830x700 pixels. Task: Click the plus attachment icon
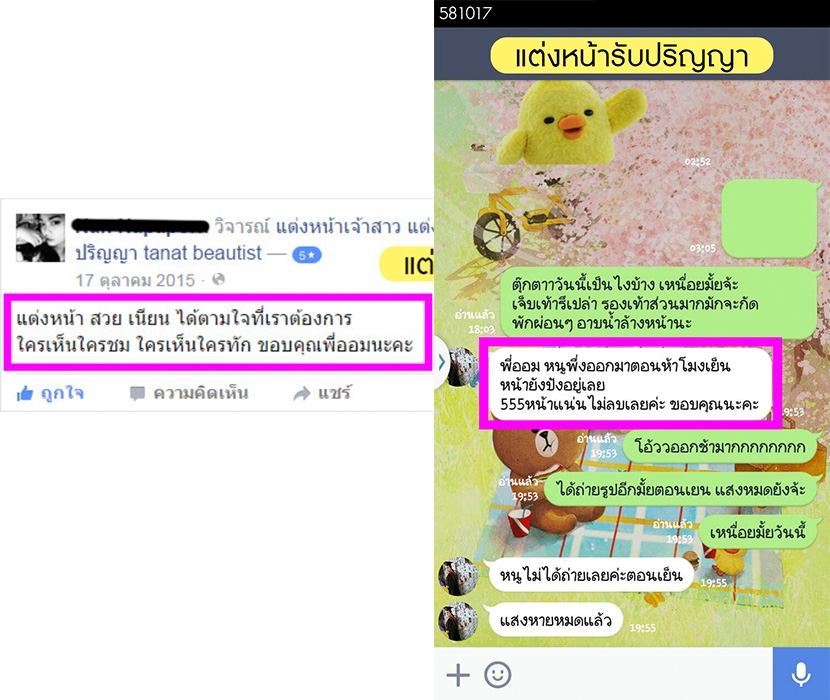458,675
